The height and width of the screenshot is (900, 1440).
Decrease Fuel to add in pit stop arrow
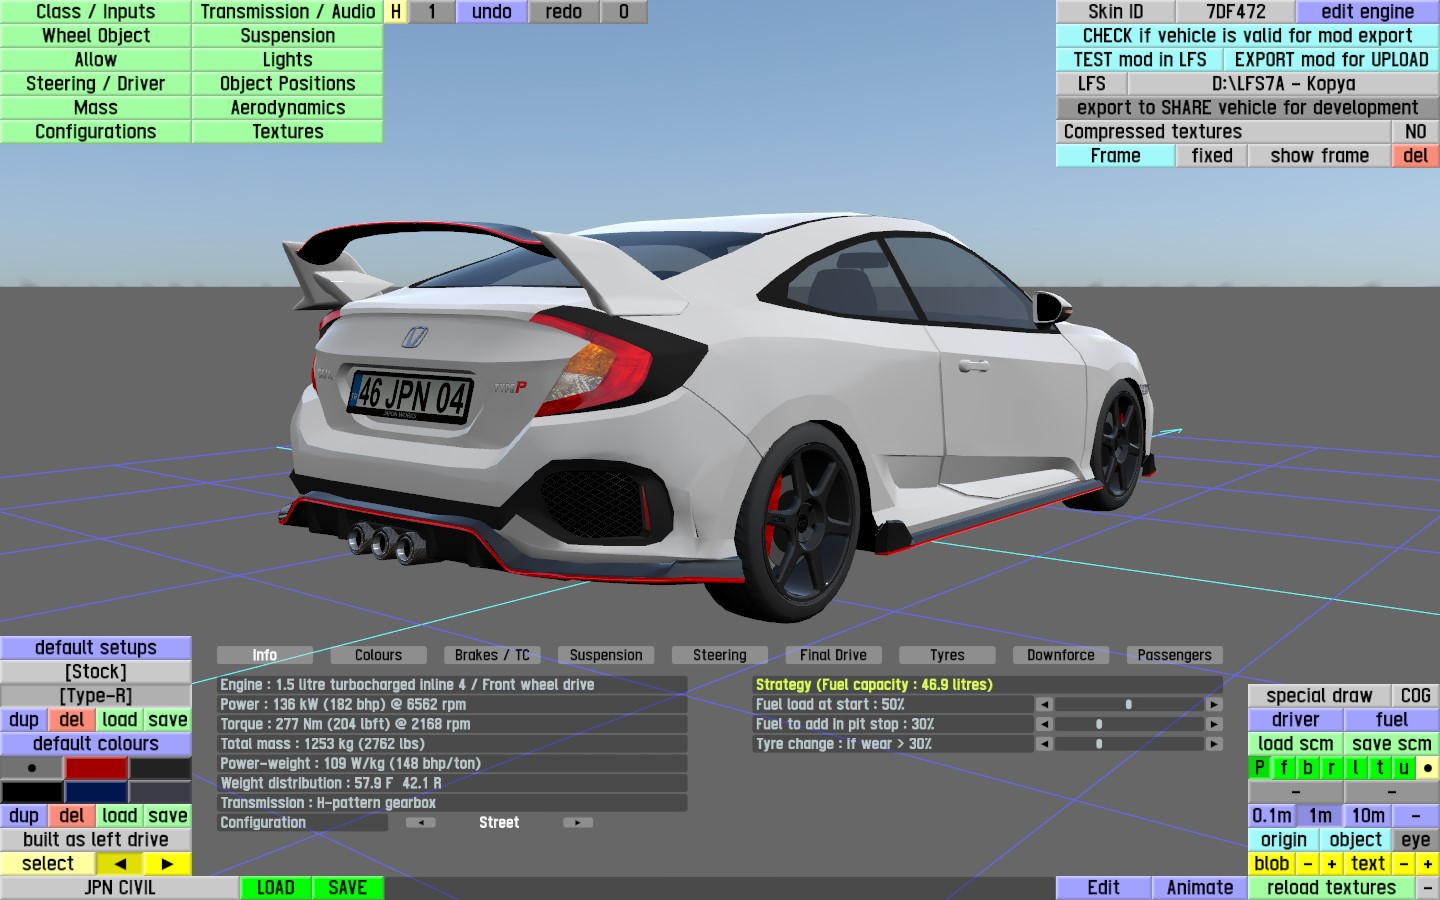[1044, 724]
